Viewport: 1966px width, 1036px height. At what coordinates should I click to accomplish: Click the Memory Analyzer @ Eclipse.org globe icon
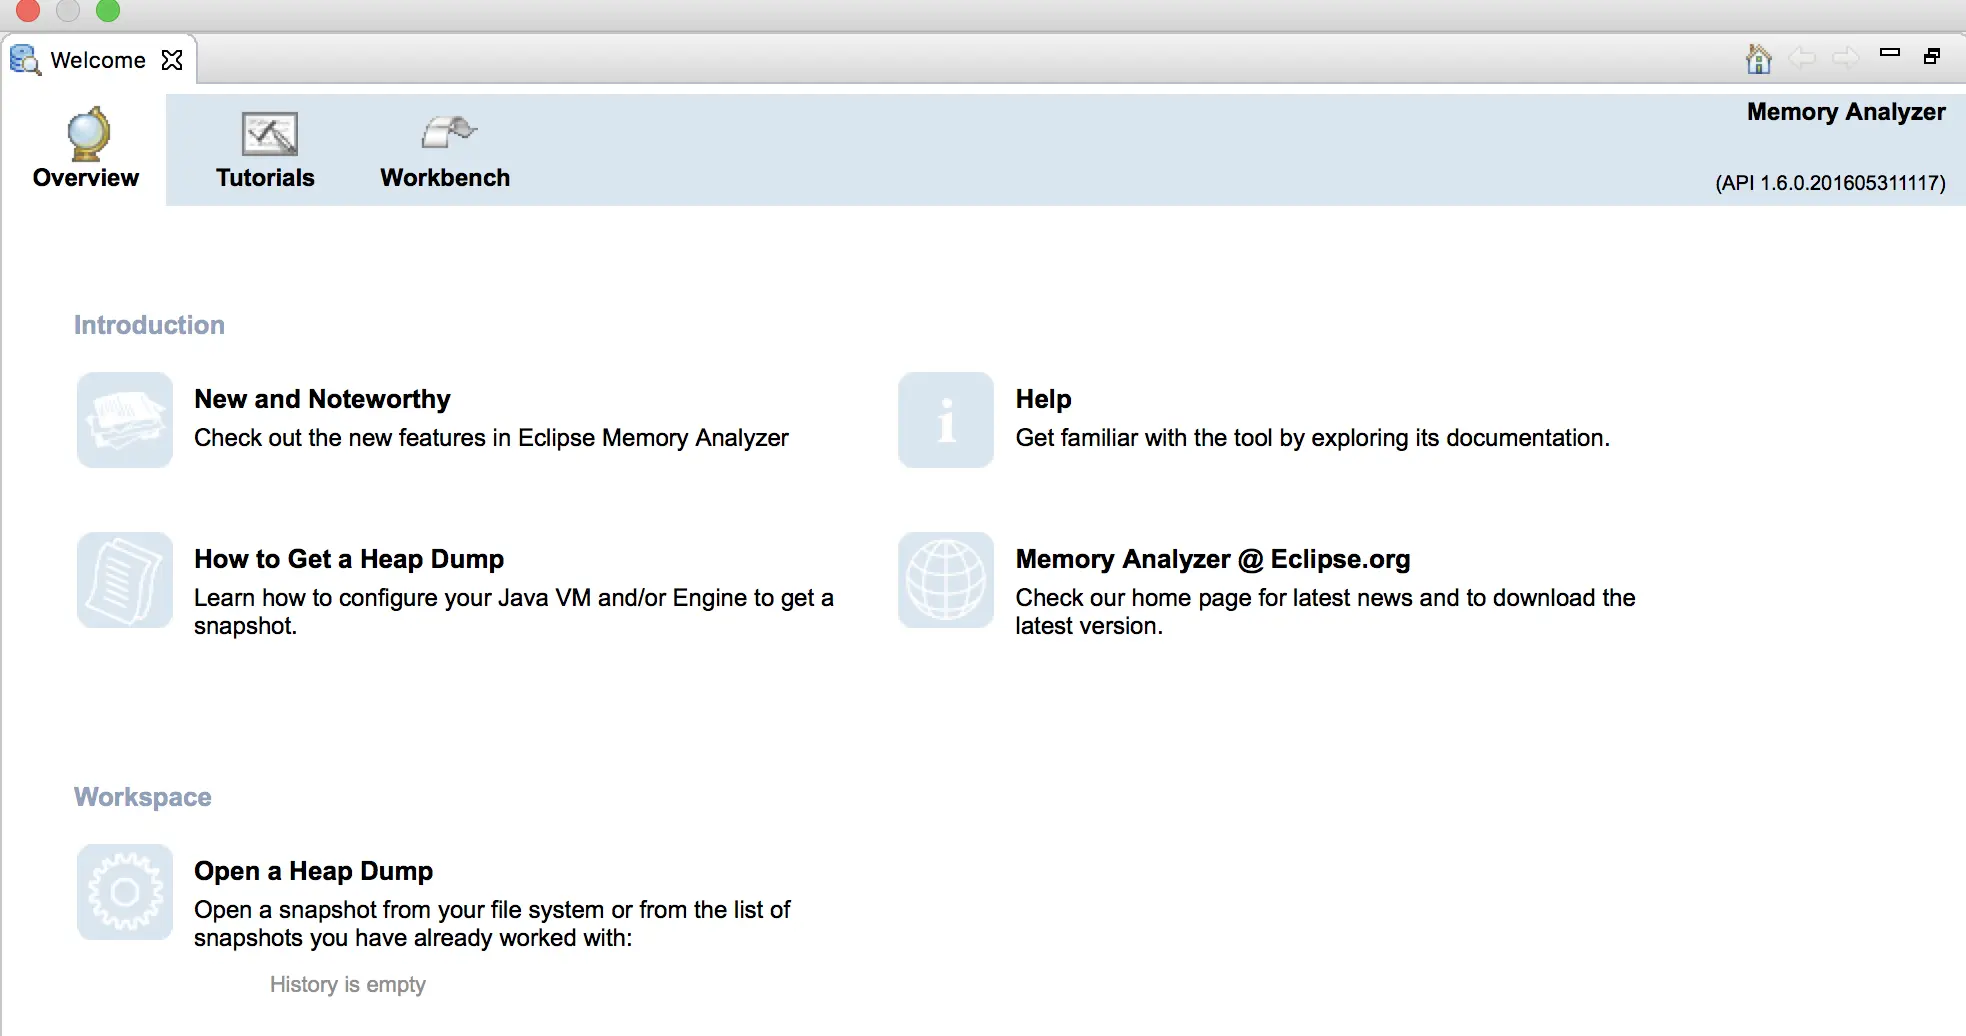(946, 580)
